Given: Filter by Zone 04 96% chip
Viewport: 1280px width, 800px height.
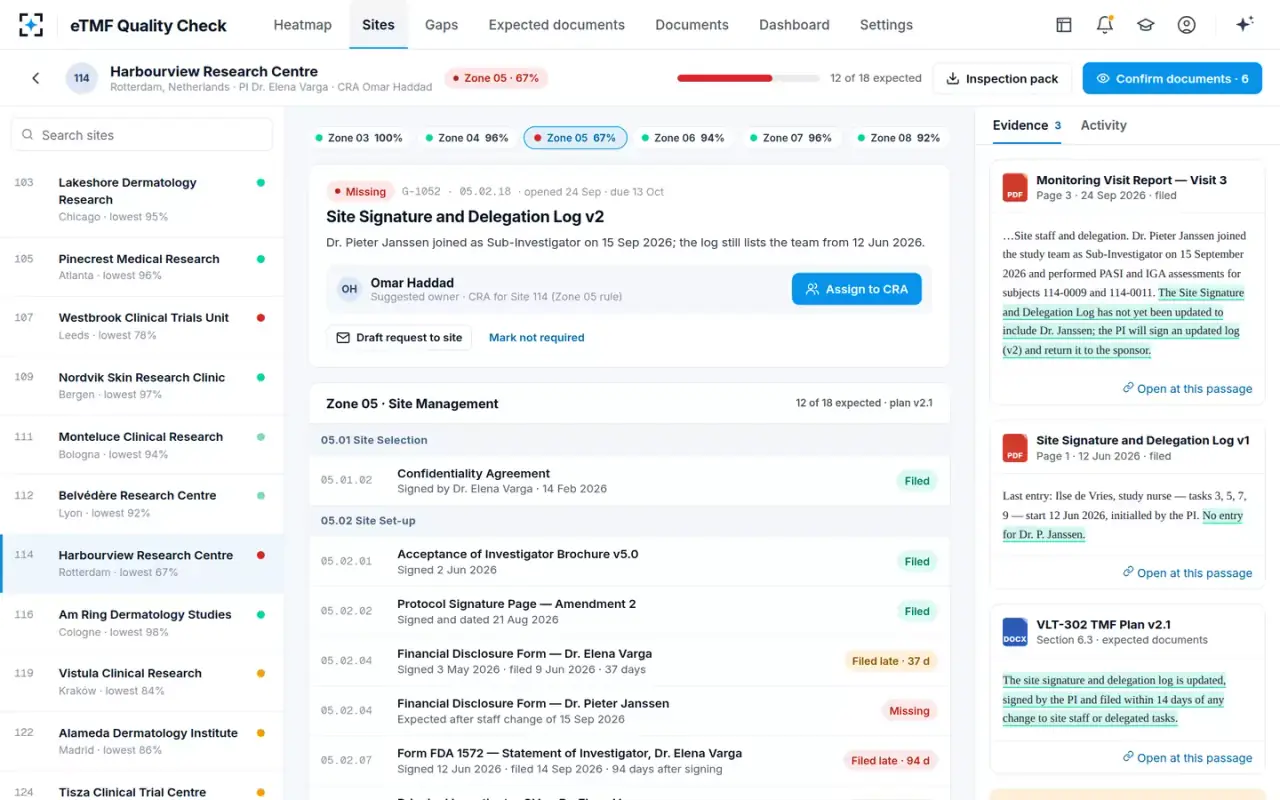Looking at the screenshot, I should click(467, 138).
